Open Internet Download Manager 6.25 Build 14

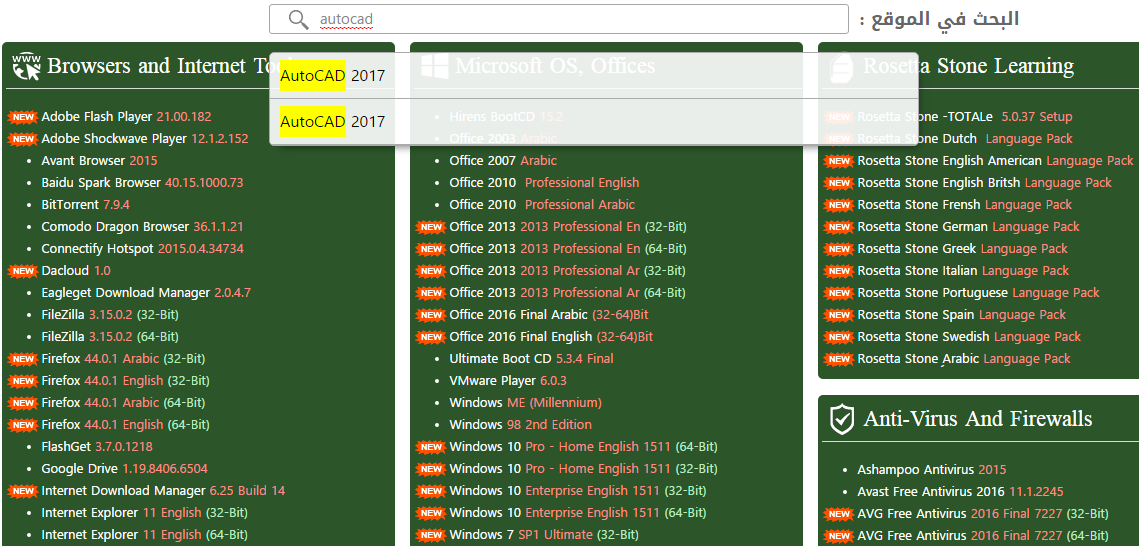pyautogui.click(x=163, y=491)
